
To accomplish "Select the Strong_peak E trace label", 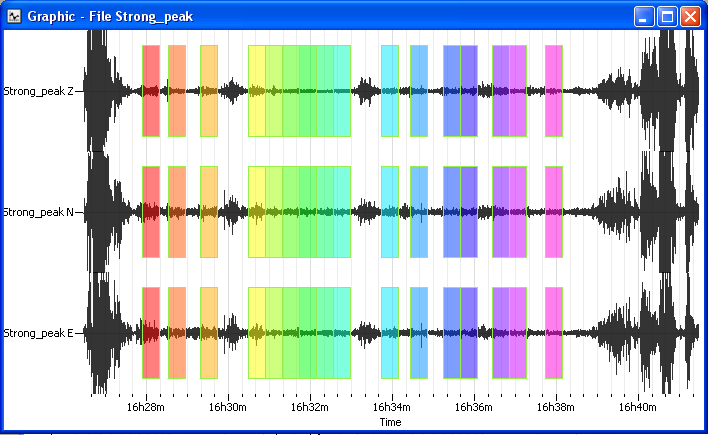I will (x=38, y=333).
